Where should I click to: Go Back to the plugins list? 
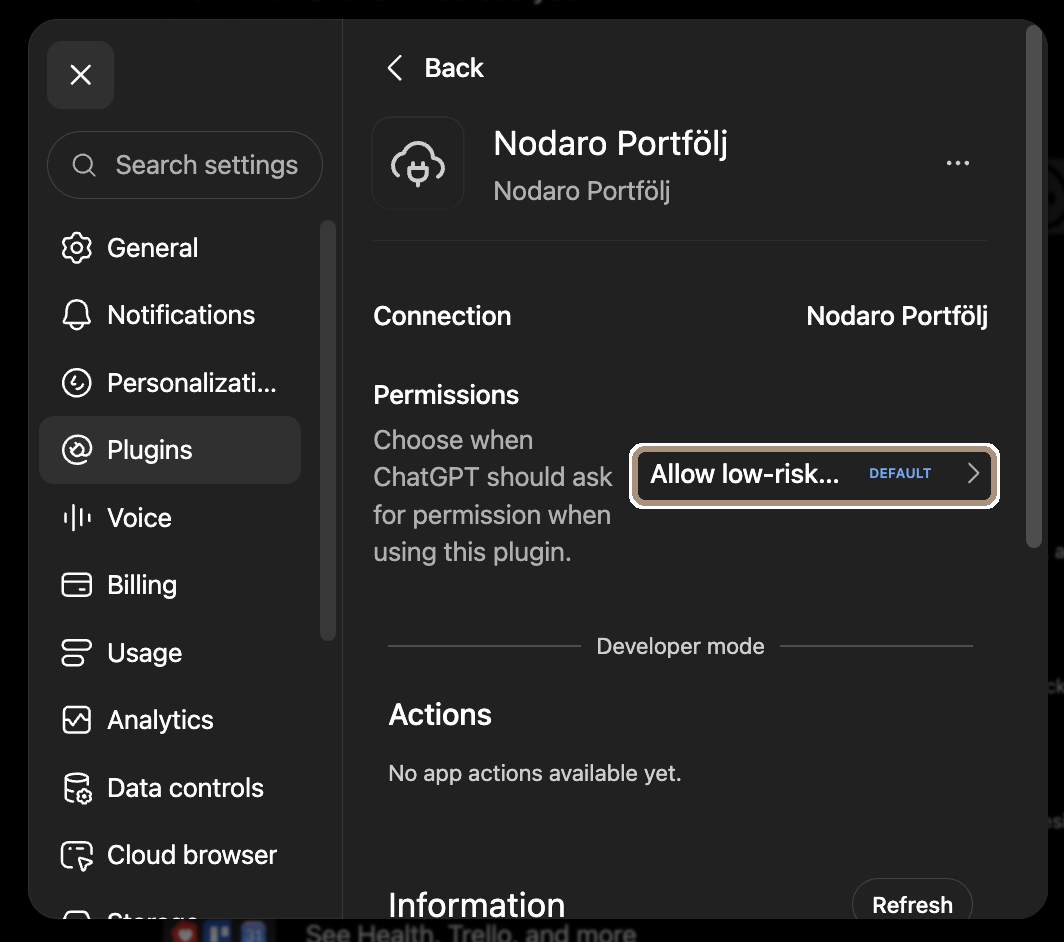435,68
